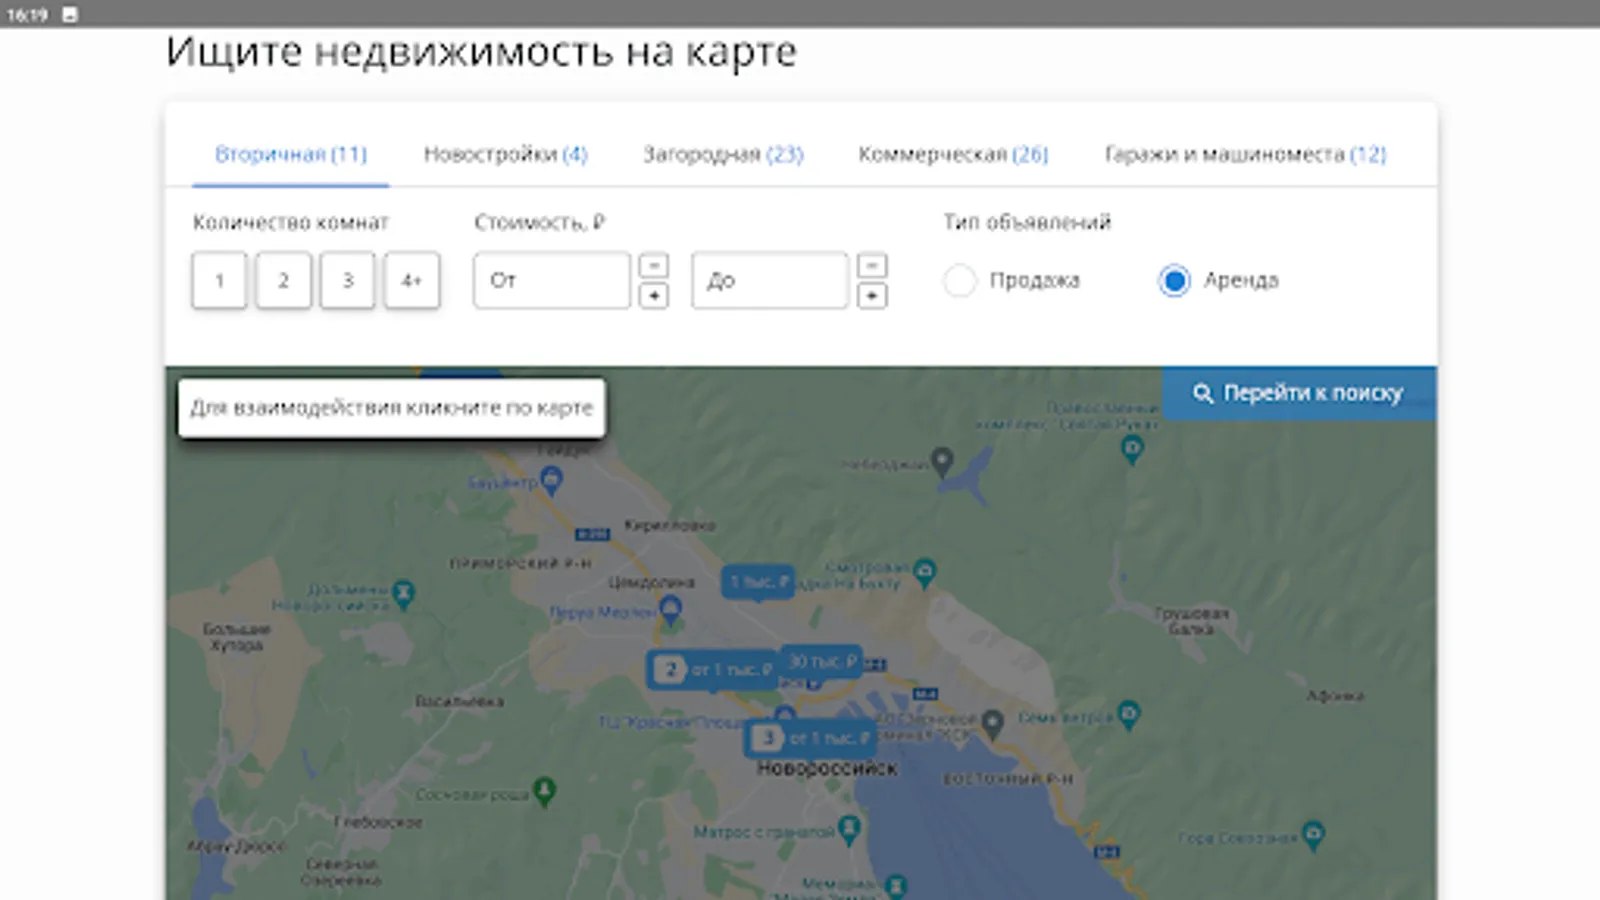Select 1 room filter button
Image resolution: width=1600 pixels, height=900 pixels.
coord(219,280)
